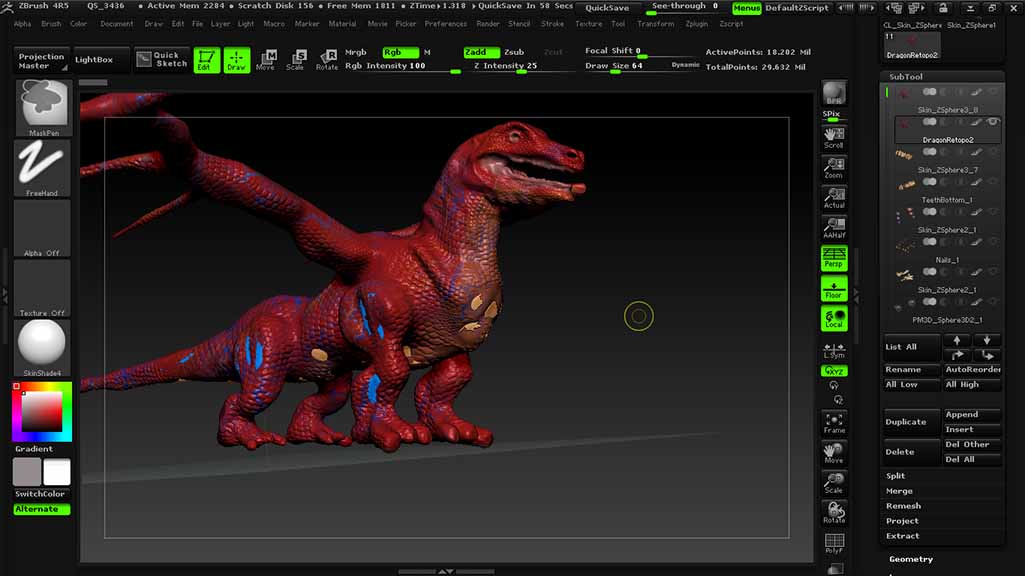Render with the BPR button

[x=834, y=93]
